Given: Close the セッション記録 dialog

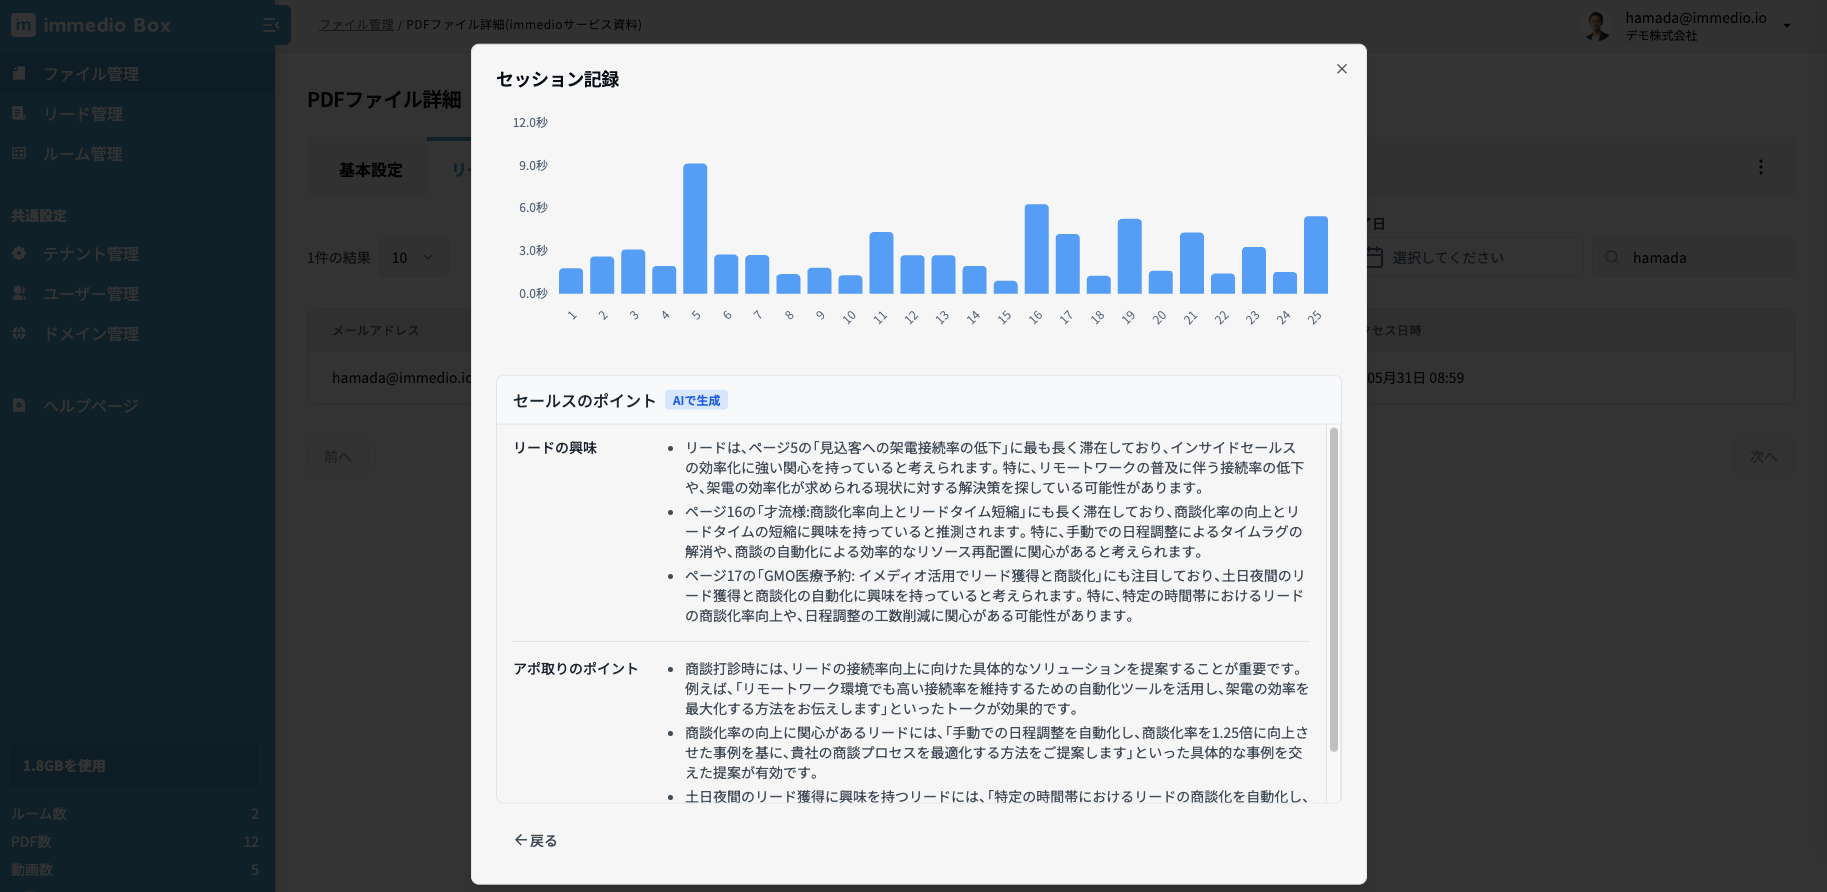Looking at the screenshot, I should pos(1341,69).
